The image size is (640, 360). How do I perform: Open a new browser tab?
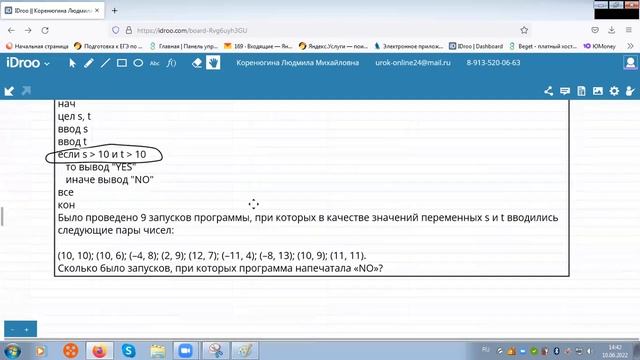point(115,11)
